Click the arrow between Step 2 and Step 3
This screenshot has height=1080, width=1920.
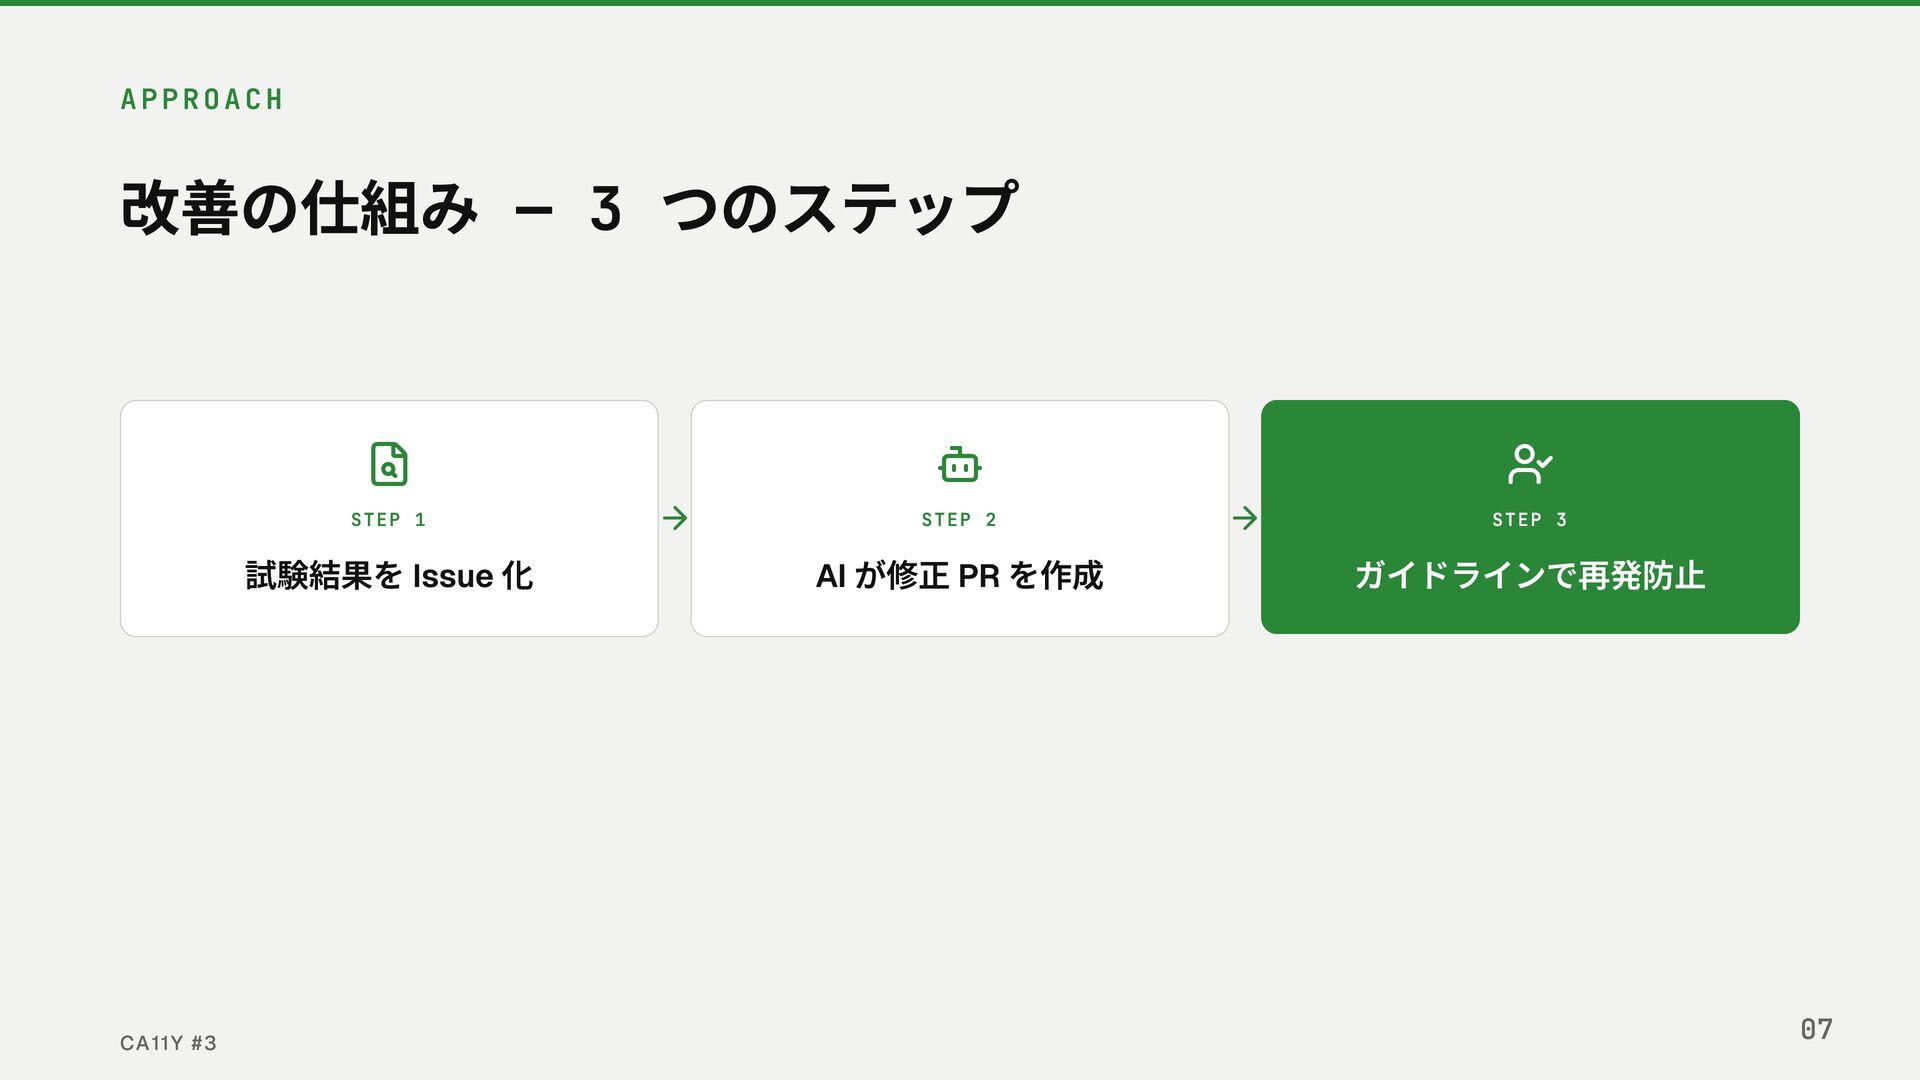(x=1245, y=518)
